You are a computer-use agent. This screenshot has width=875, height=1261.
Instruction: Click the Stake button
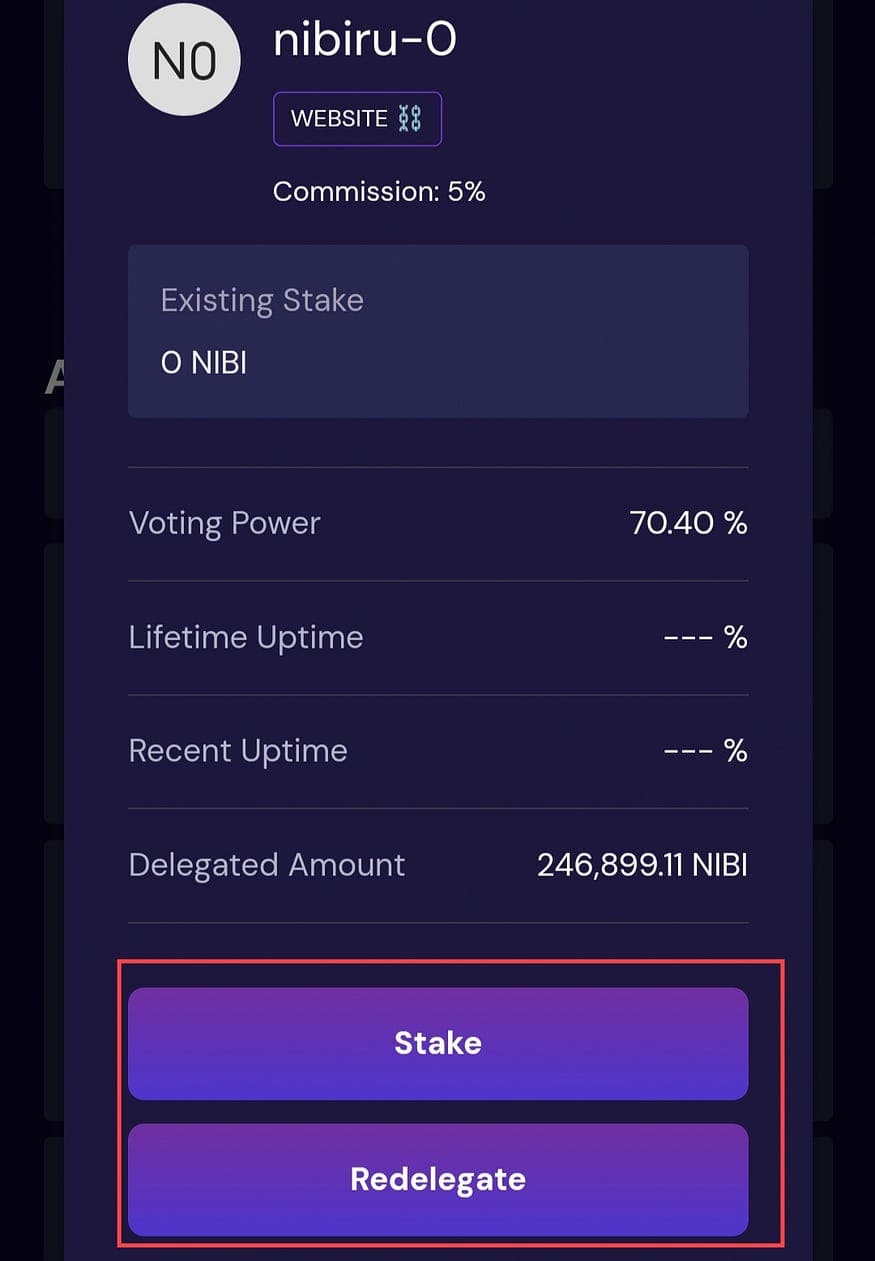(x=438, y=1043)
